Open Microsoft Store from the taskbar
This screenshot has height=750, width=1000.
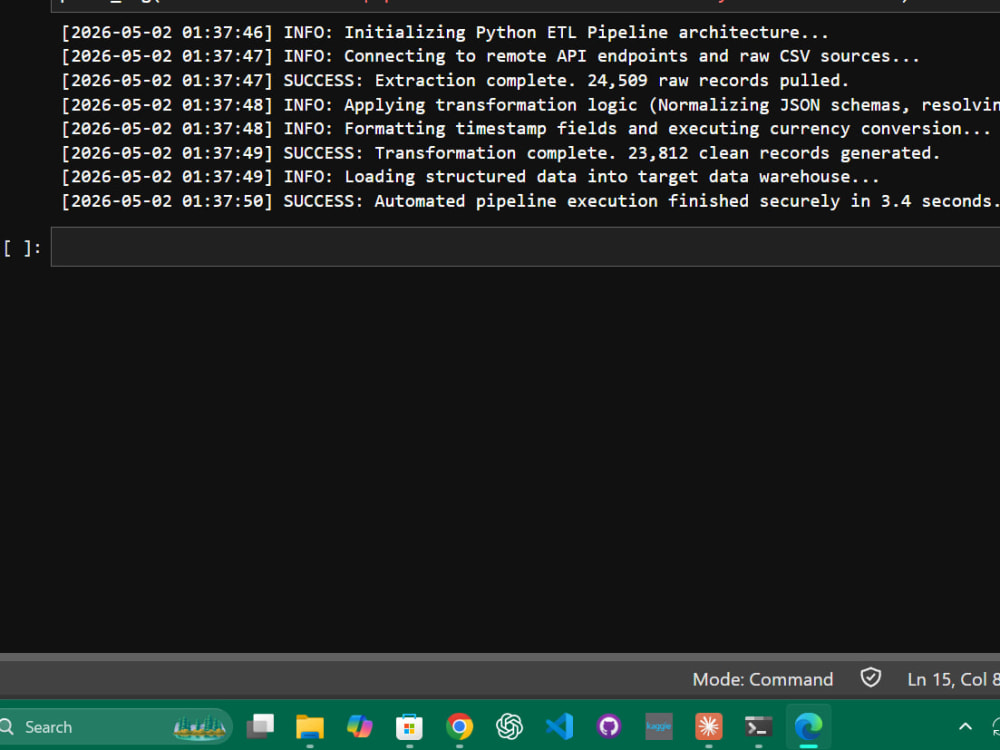tap(409, 726)
